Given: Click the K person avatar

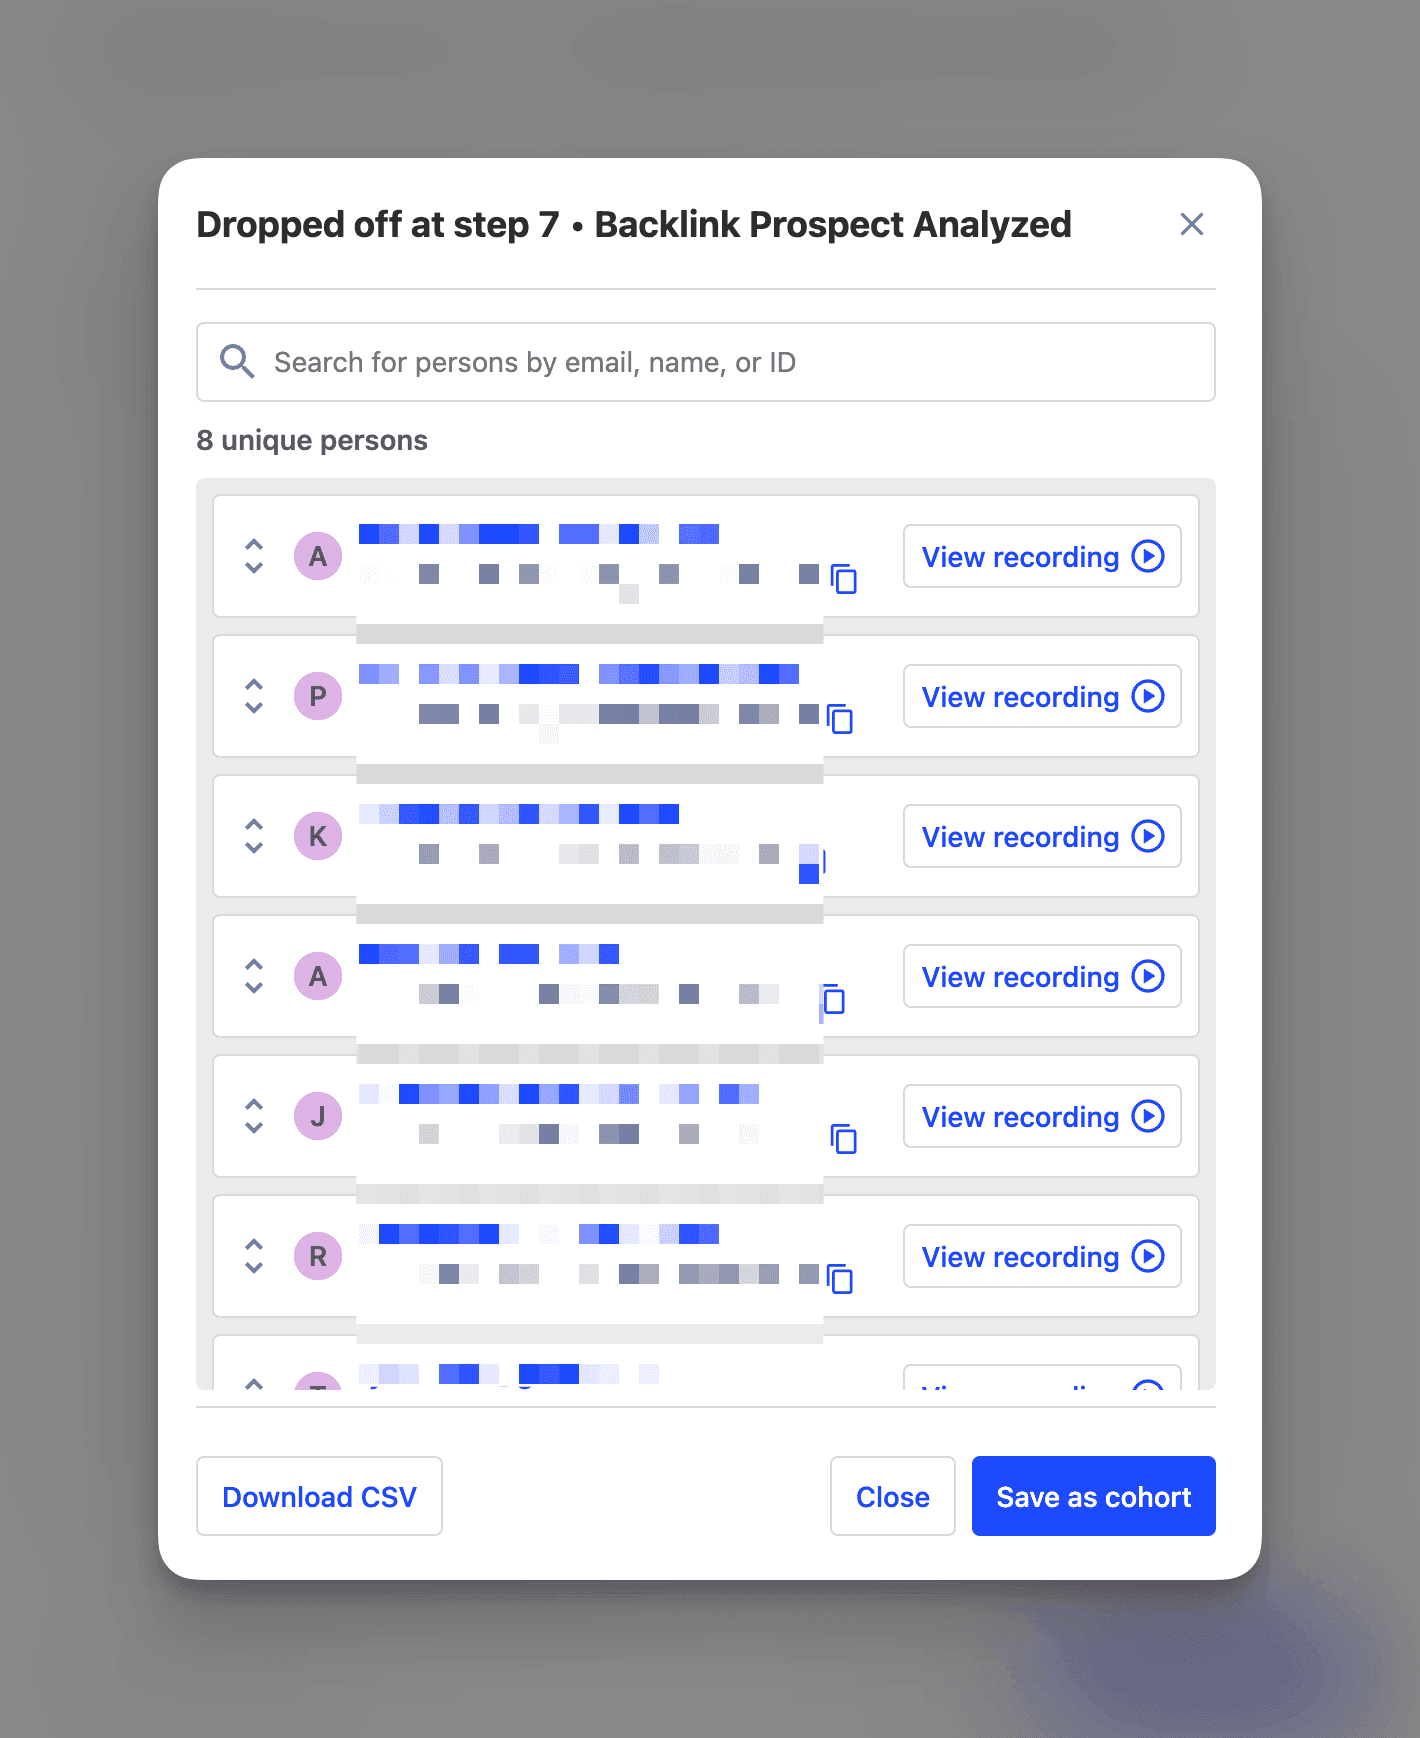Looking at the screenshot, I should click(318, 836).
